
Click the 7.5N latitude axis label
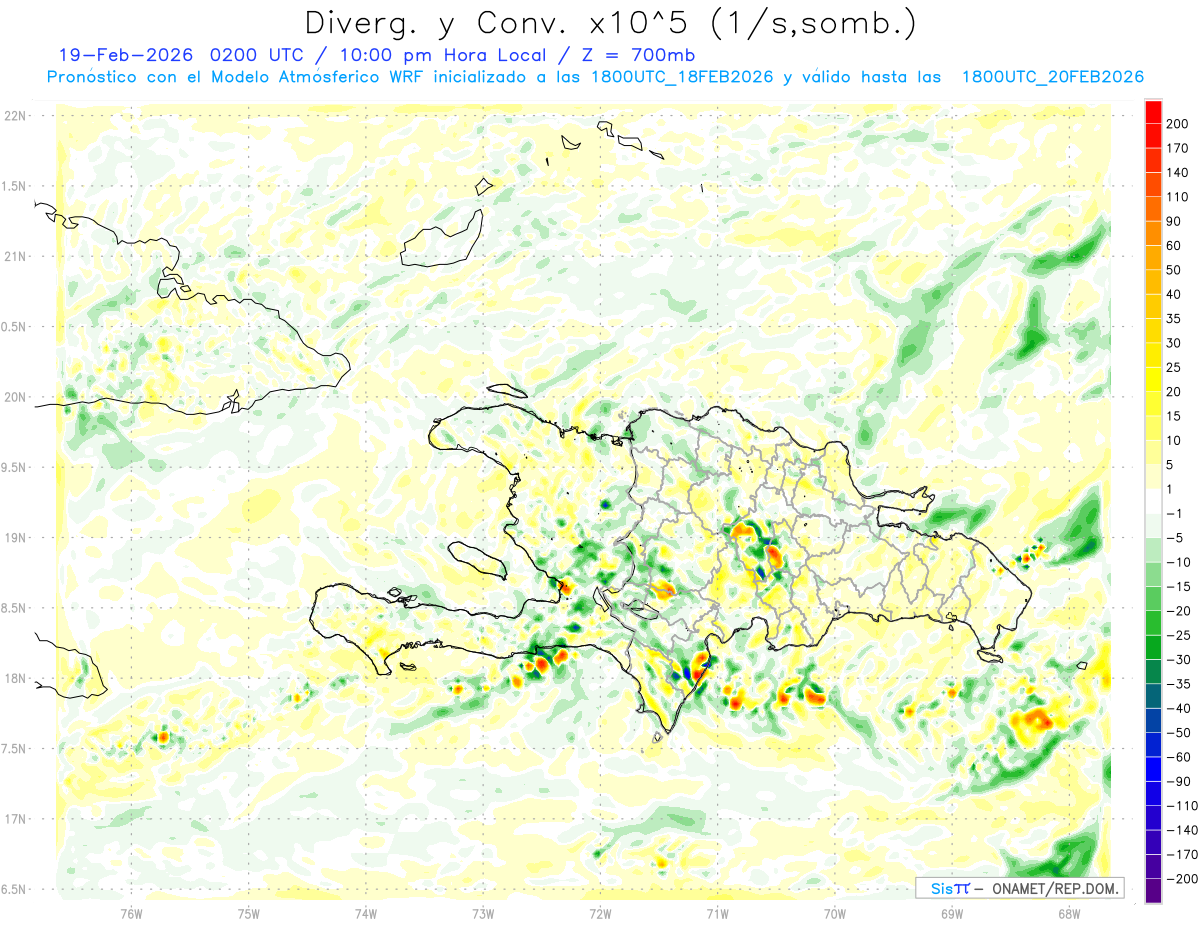pyautogui.click(x=14, y=749)
